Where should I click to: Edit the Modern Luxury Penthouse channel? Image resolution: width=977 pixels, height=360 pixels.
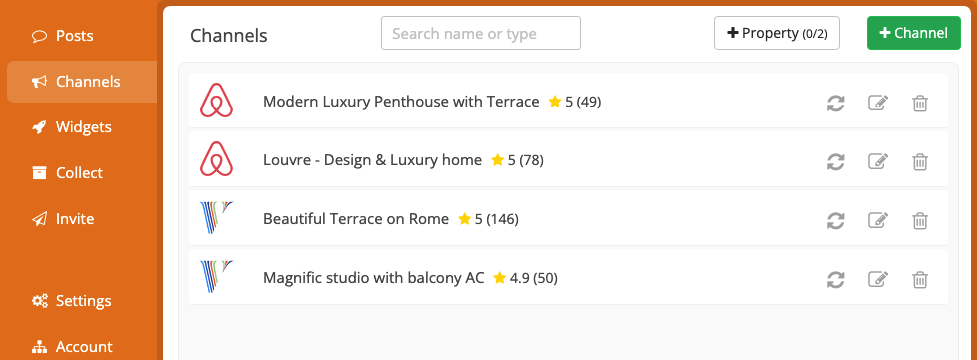878,103
